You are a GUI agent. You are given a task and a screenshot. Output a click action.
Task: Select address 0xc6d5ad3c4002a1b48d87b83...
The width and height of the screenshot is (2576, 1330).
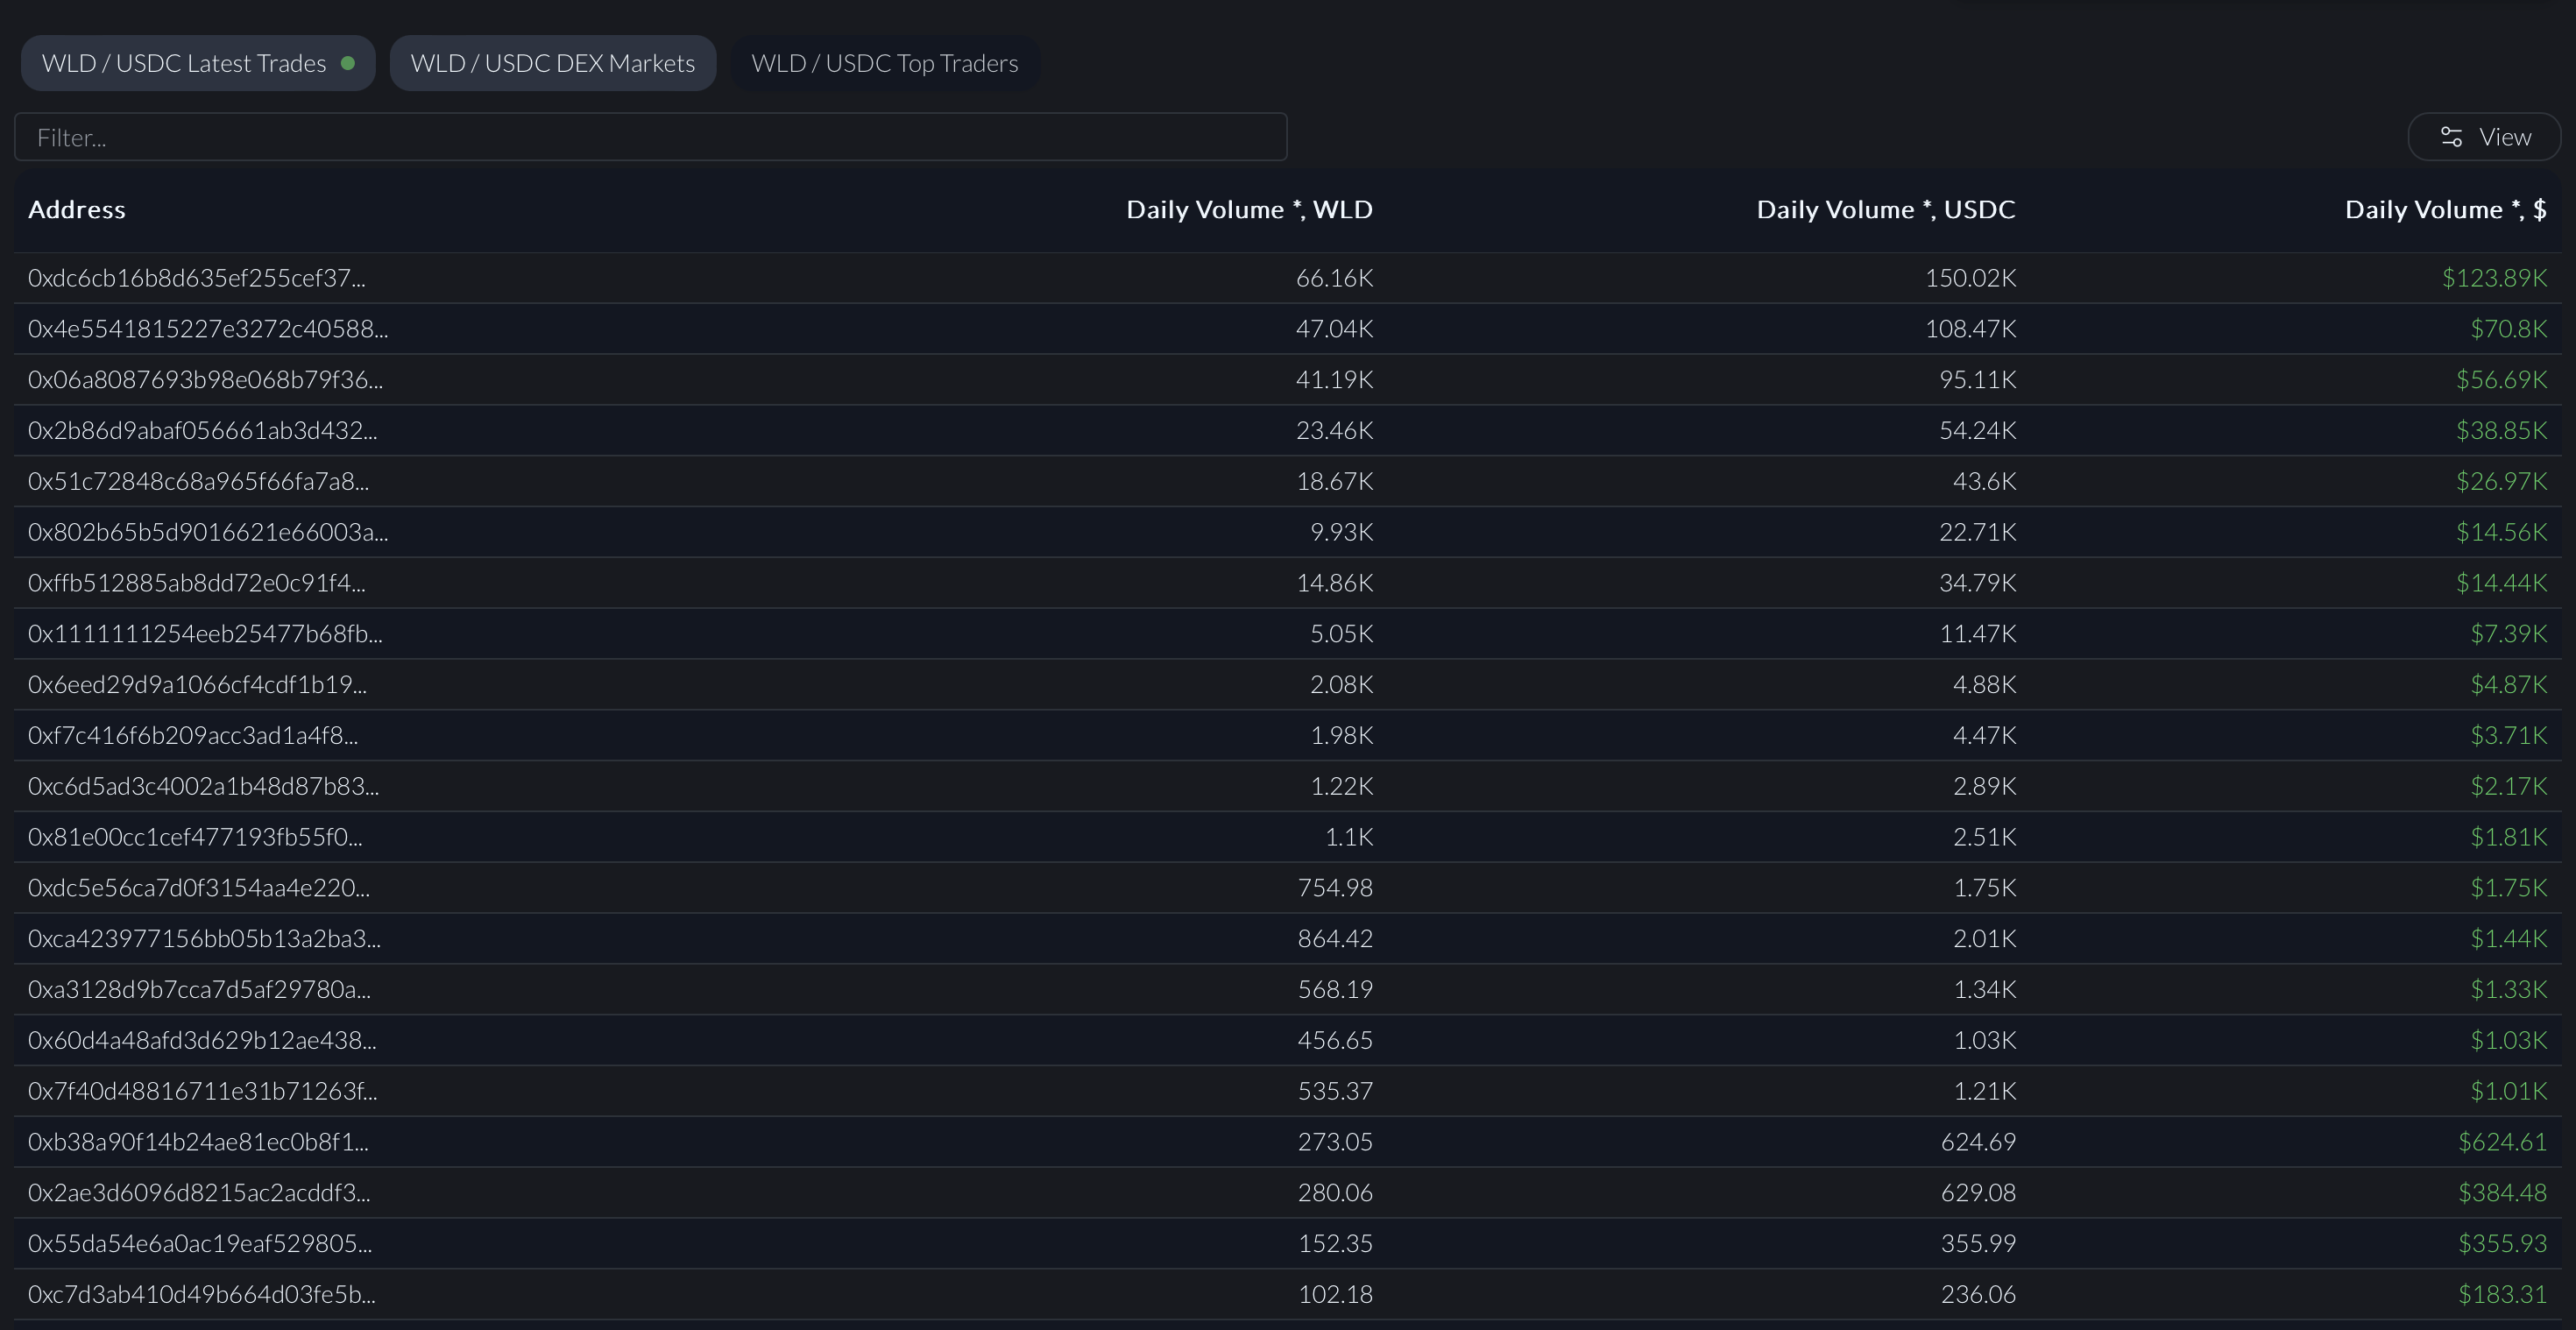point(204,787)
